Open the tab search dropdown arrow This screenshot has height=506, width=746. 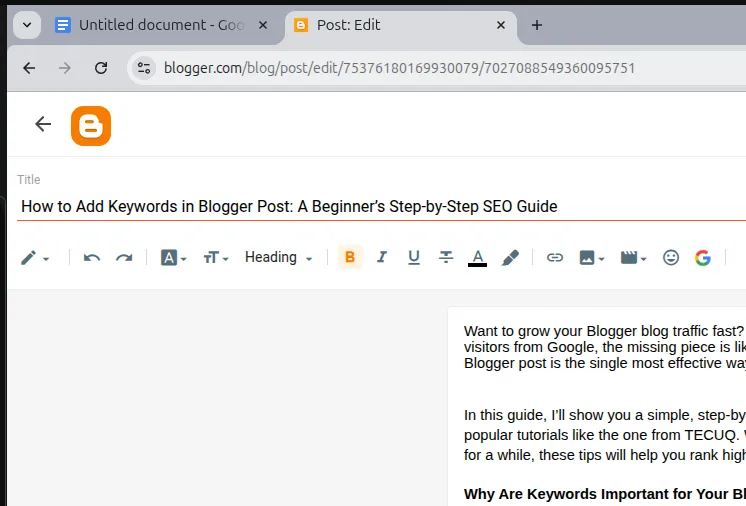coord(27,25)
